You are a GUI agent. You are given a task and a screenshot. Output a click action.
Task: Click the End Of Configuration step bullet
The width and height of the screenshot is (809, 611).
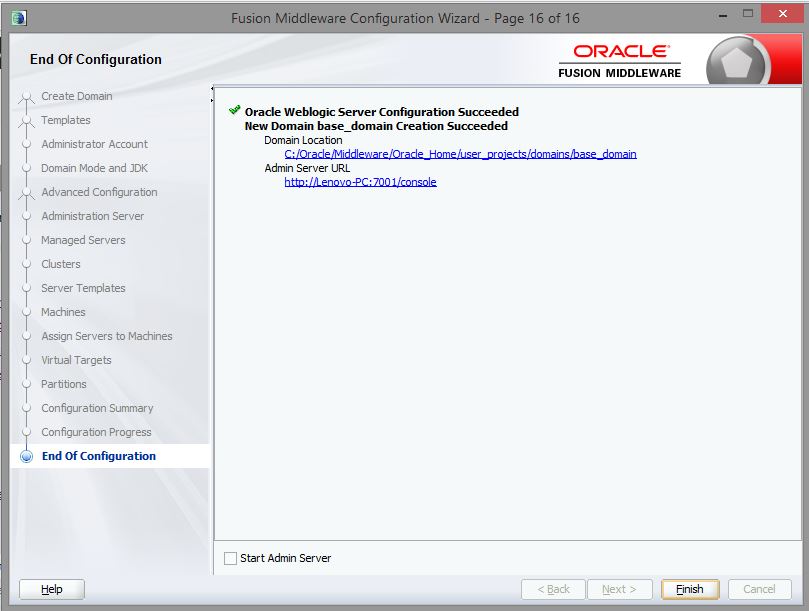(27, 457)
